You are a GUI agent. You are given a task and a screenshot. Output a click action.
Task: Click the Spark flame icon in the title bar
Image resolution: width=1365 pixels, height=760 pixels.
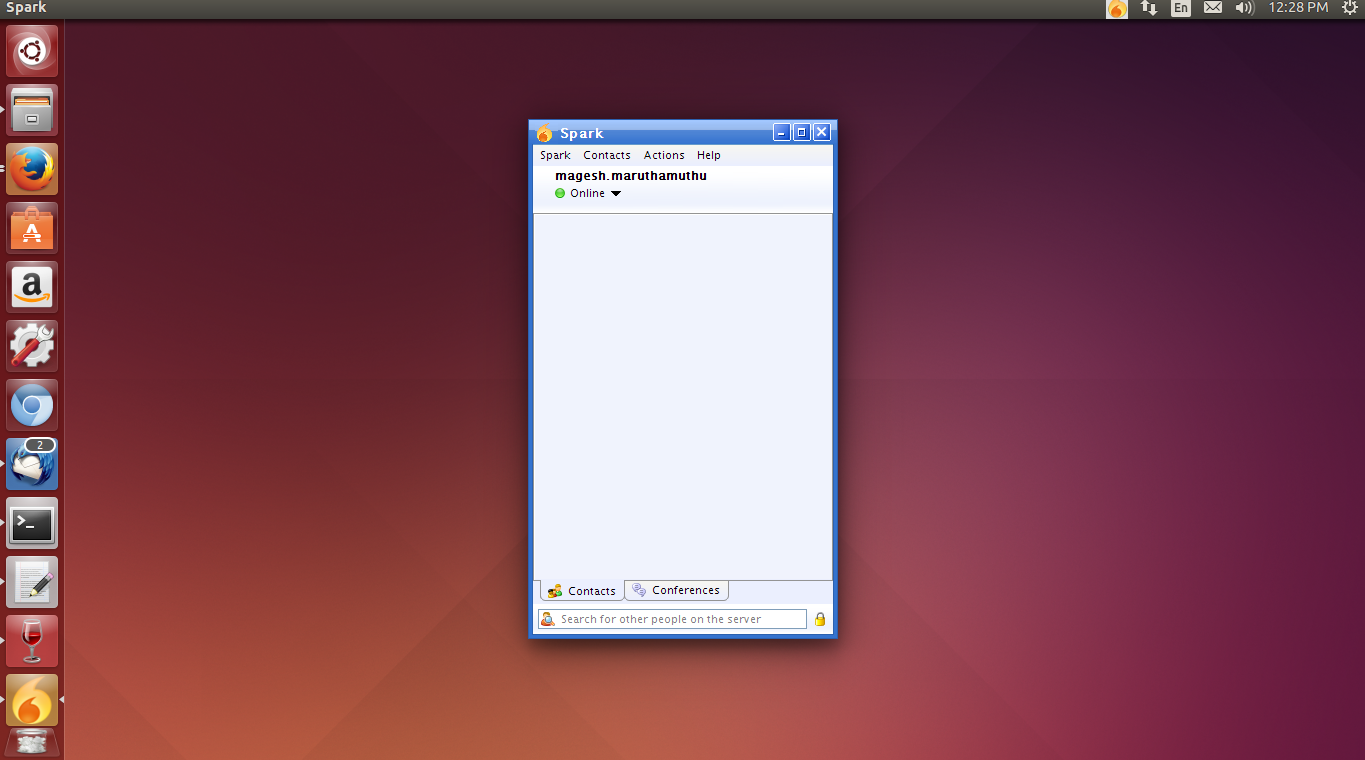point(544,133)
